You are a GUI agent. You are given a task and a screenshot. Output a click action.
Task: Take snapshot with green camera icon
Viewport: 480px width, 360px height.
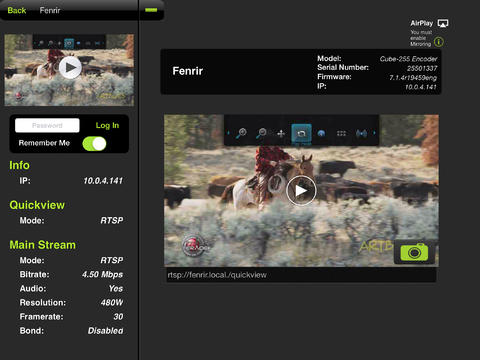click(x=414, y=252)
